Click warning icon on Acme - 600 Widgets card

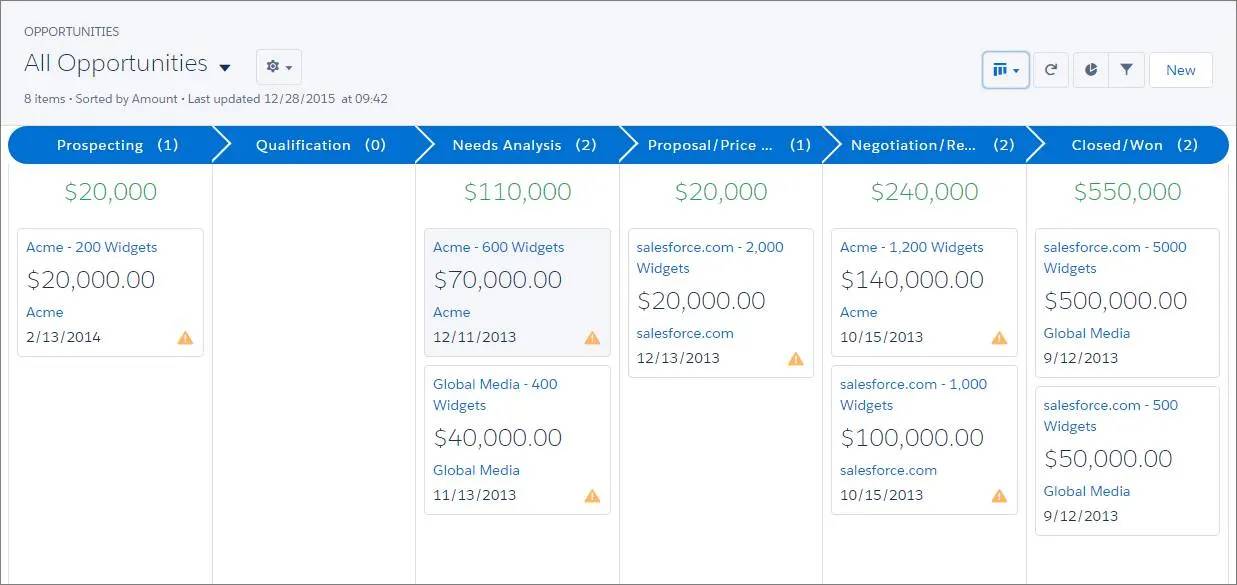(592, 337)
